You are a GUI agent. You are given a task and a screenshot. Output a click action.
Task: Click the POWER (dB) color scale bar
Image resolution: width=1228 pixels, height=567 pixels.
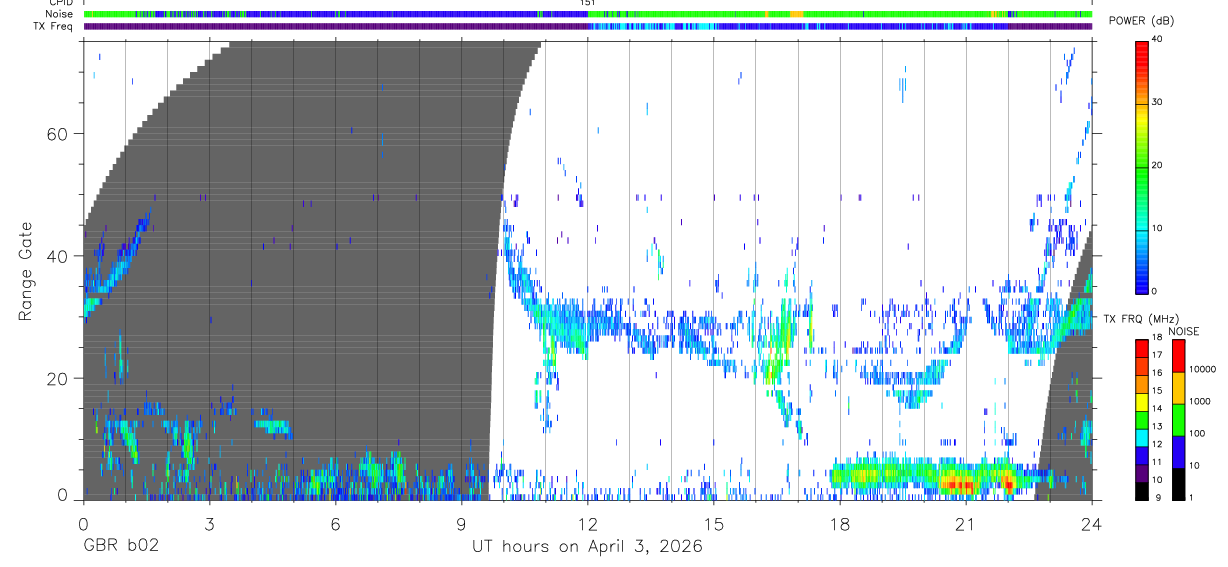(1142, 166)
